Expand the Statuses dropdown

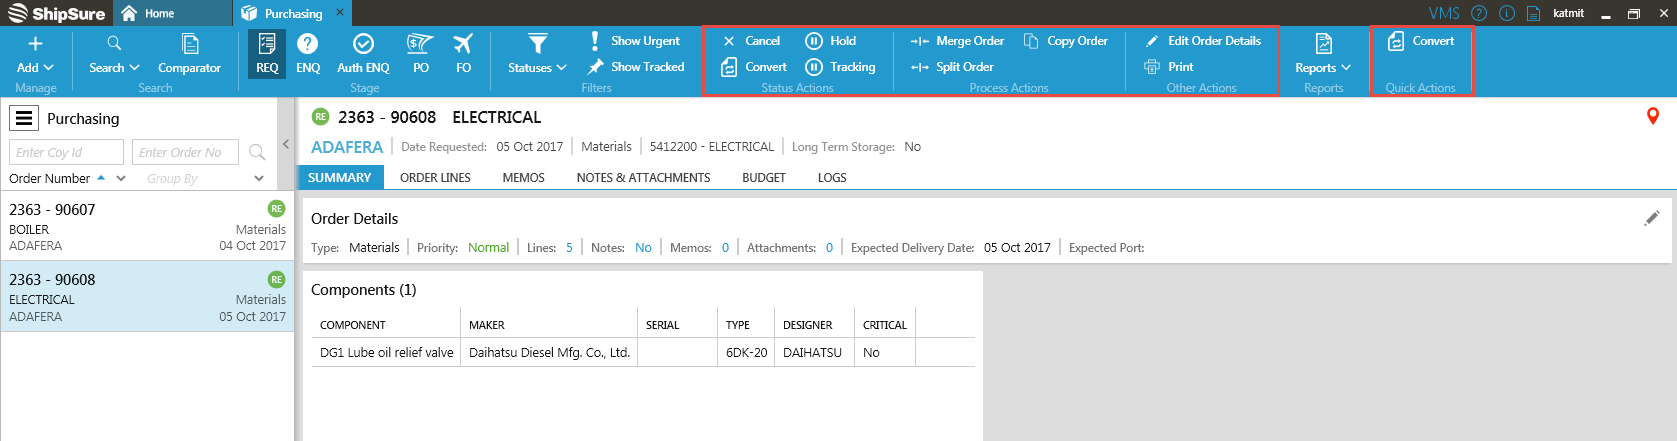pos(537,53)
